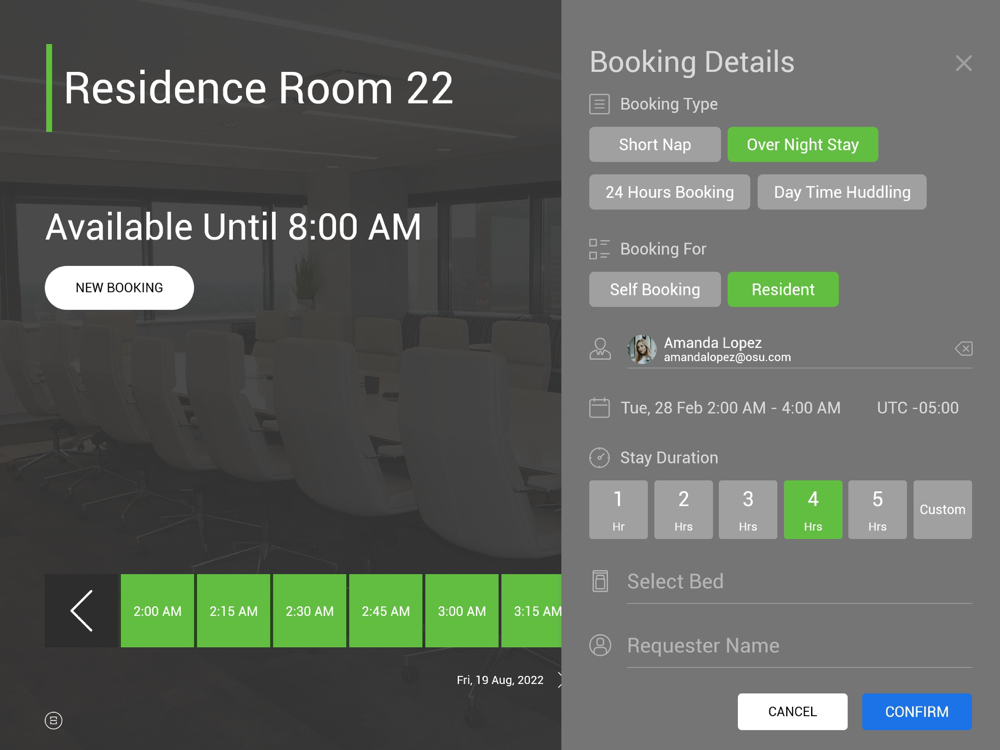The width and height of the screenshot is (1000, 750).
Task: Switch to Self Booking
Action: click(654, 290)
